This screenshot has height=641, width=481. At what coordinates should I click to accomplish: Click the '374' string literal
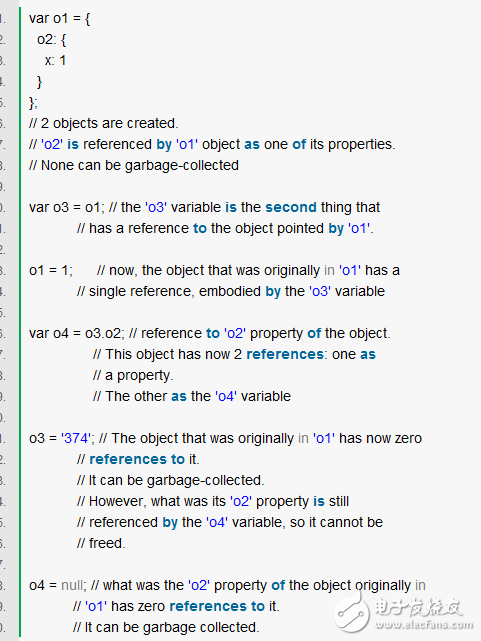(x=76, y=438)
